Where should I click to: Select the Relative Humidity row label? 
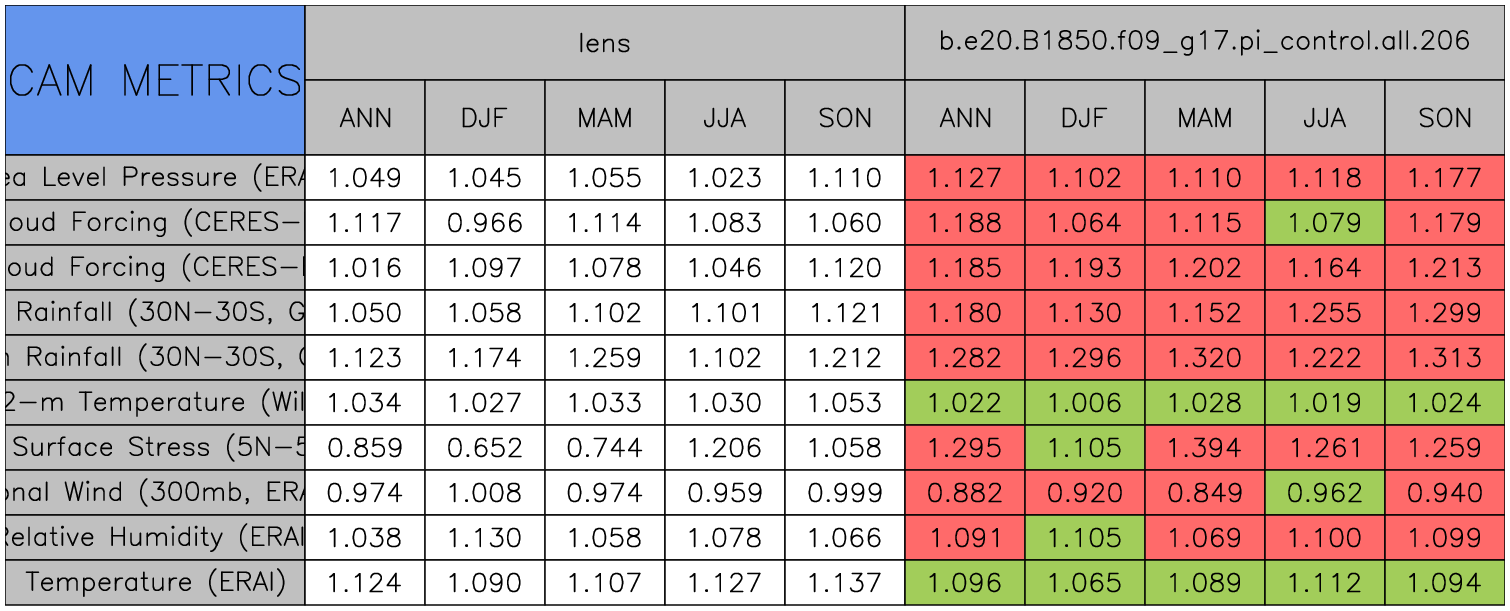155,538
